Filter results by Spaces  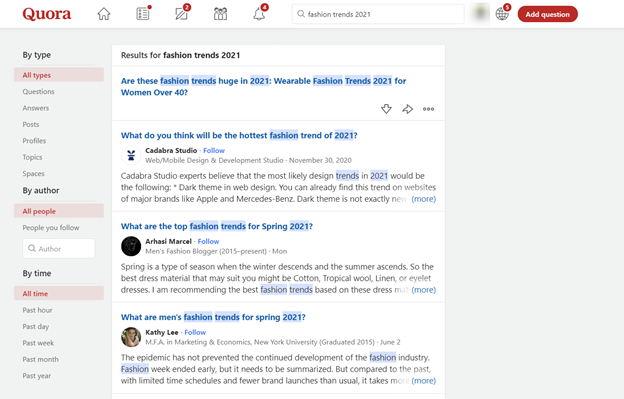(x=33, y=173)
